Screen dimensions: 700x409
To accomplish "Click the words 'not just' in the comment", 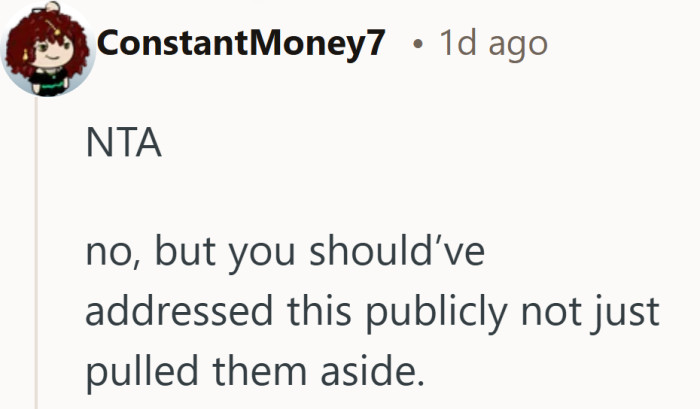I will pos(590,313).
